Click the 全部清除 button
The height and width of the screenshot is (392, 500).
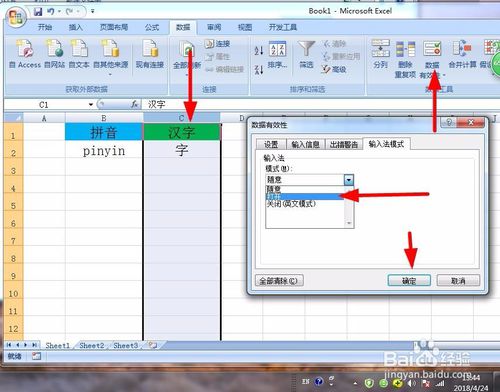(279, 281)
